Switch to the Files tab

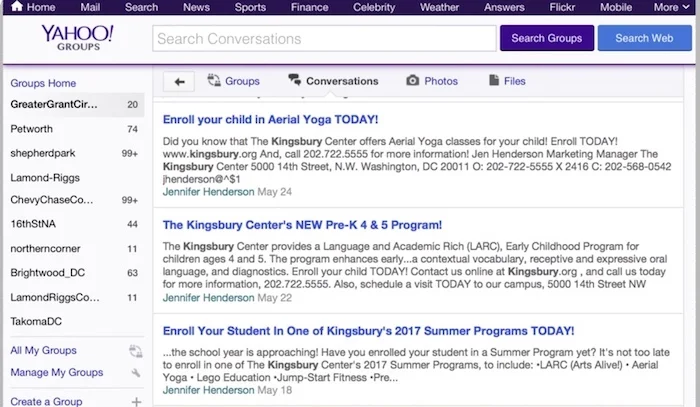coord(508,81)
